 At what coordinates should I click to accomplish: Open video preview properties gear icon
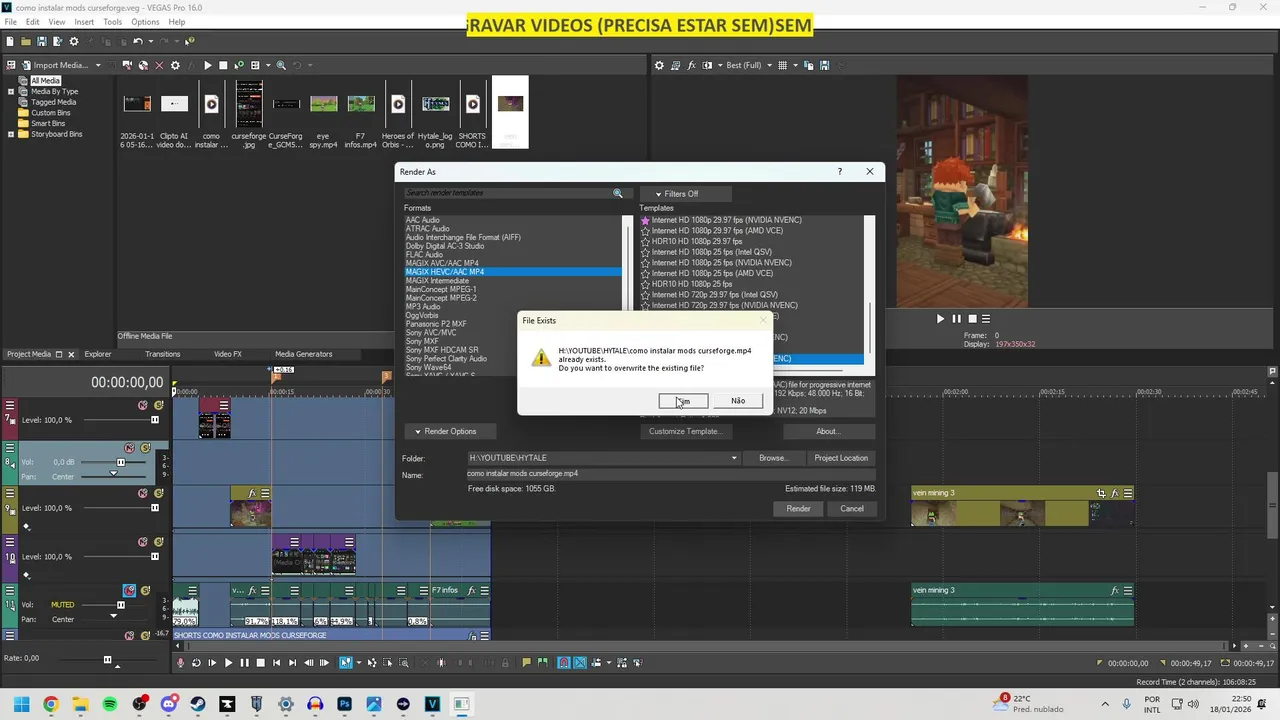[x=659, y=65]
